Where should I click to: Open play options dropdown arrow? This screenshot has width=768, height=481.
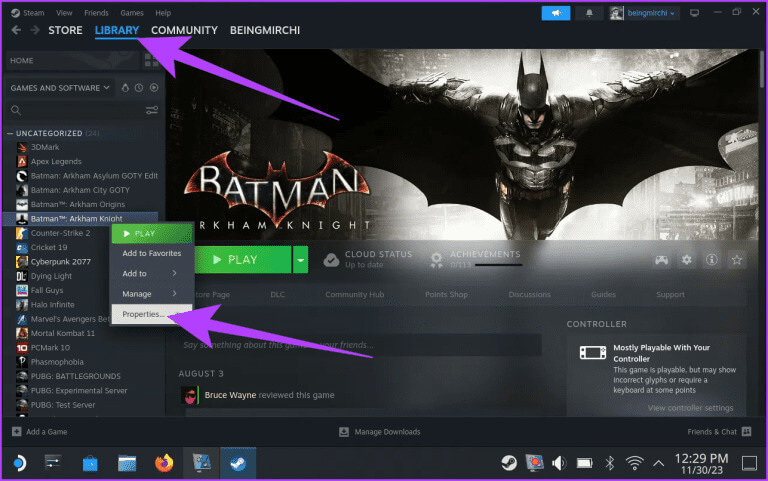300,260
